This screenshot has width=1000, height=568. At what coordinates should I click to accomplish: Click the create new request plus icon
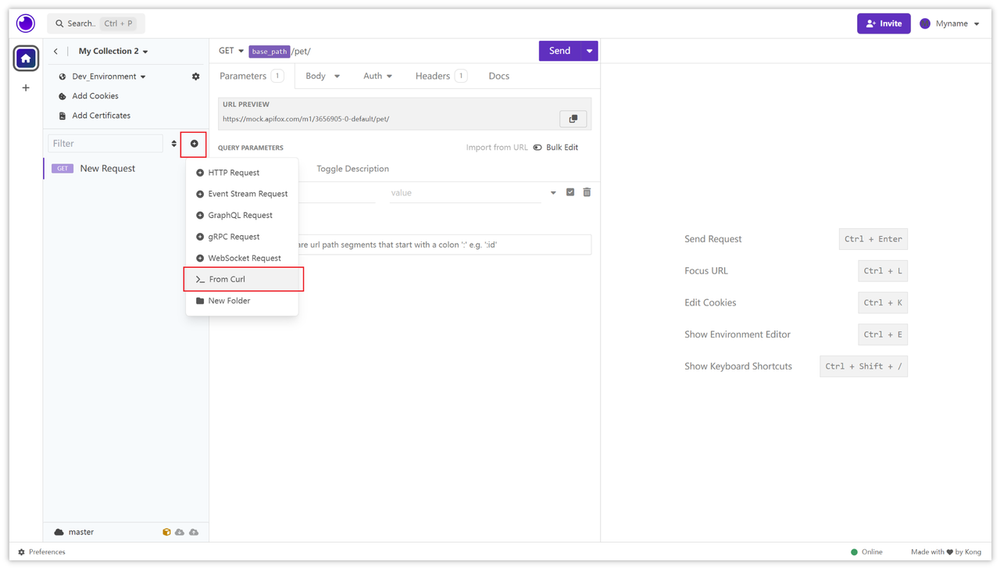[194, 143]
